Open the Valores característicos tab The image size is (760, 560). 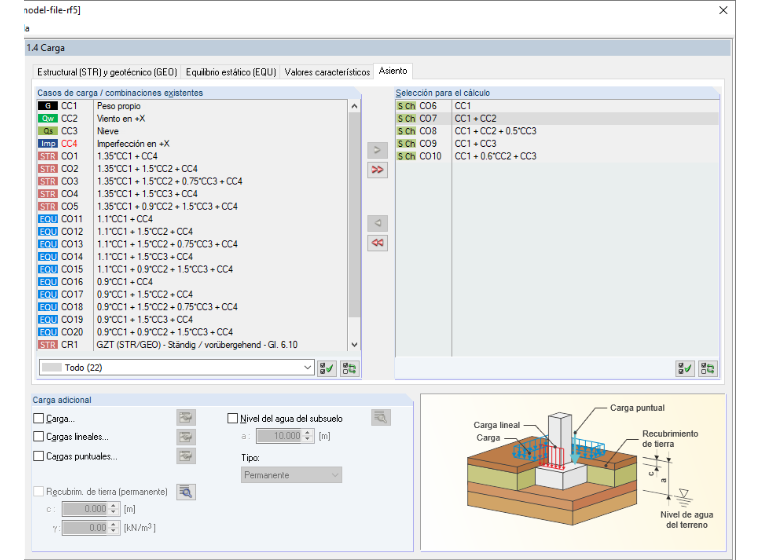tap(327, 72)
